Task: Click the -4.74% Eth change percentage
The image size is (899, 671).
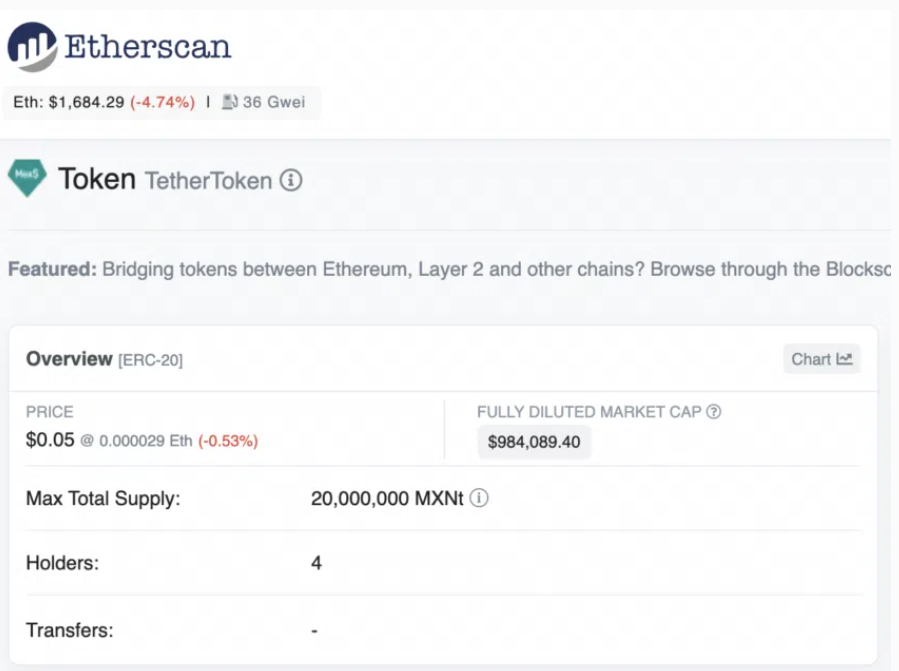Action: (163, 102)
